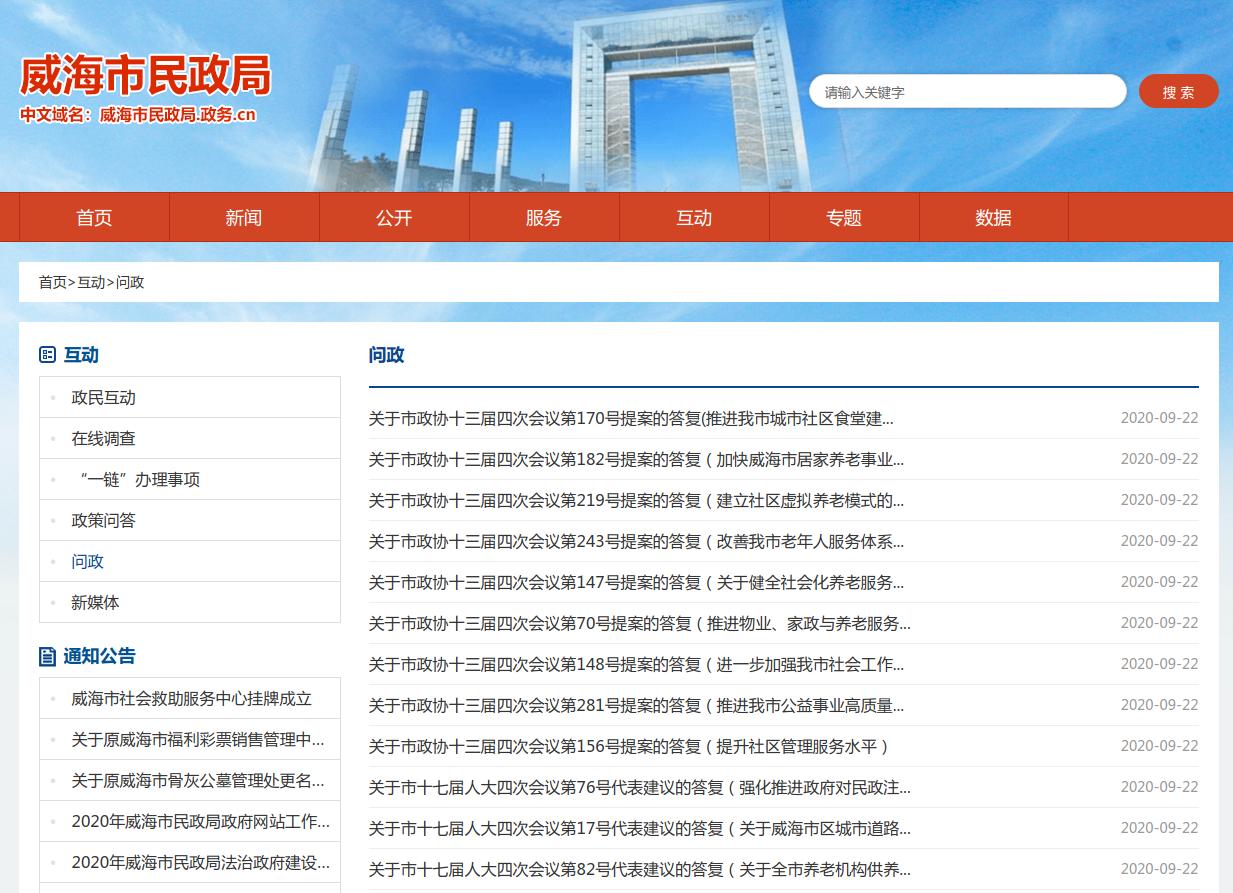Click the 通知公告 document icon

[x=47, y=656]
